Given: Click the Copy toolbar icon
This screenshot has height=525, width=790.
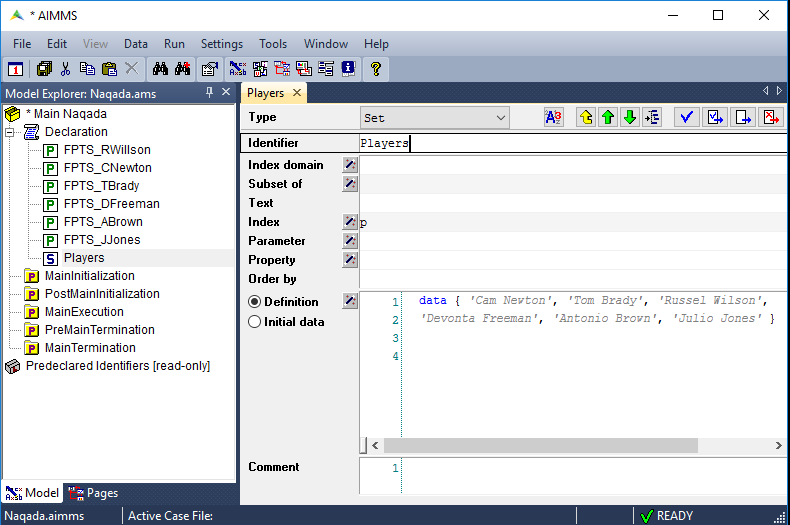Looking at the screenshot, I should (x=87, y=69).
